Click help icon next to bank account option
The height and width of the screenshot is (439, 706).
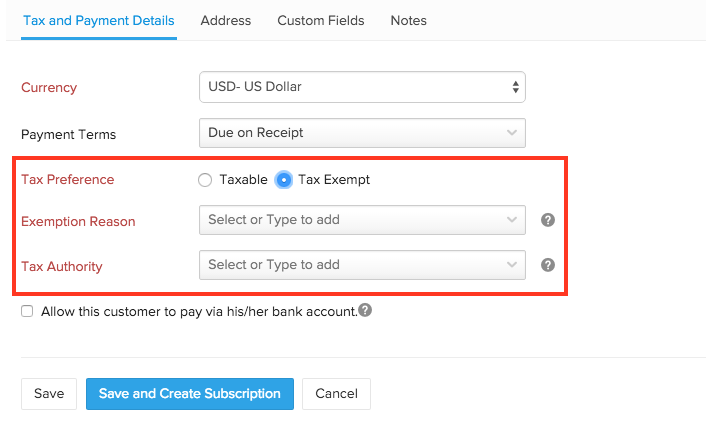pyautogui.click(x=365, y=310)
